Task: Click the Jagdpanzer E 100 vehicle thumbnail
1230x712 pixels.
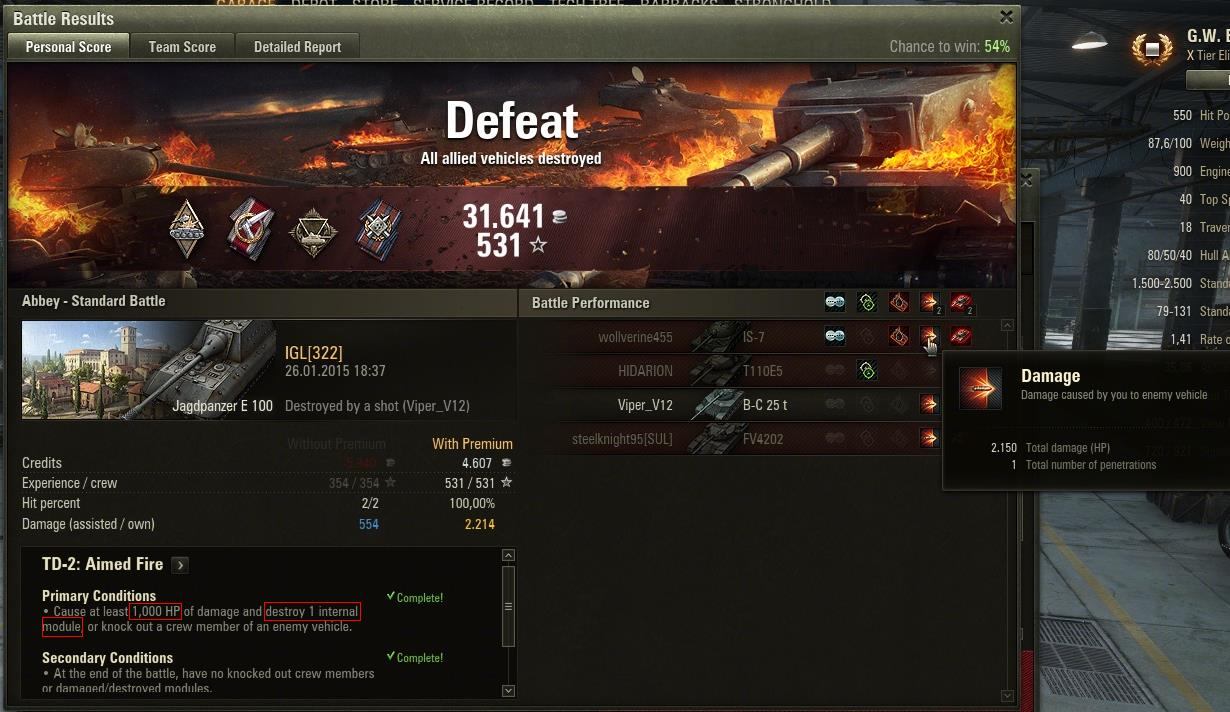Action: 149,370
